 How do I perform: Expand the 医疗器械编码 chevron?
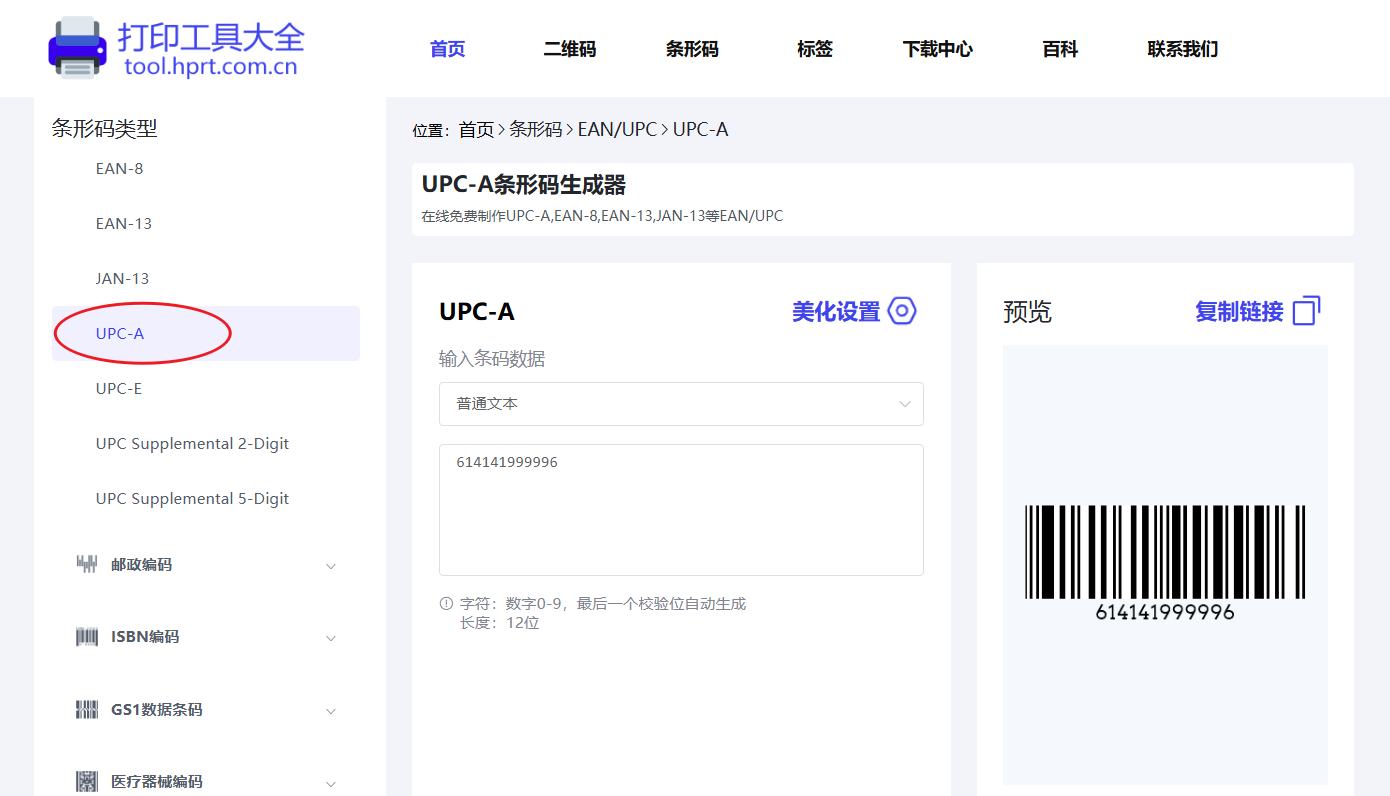(x=331, y=783)
